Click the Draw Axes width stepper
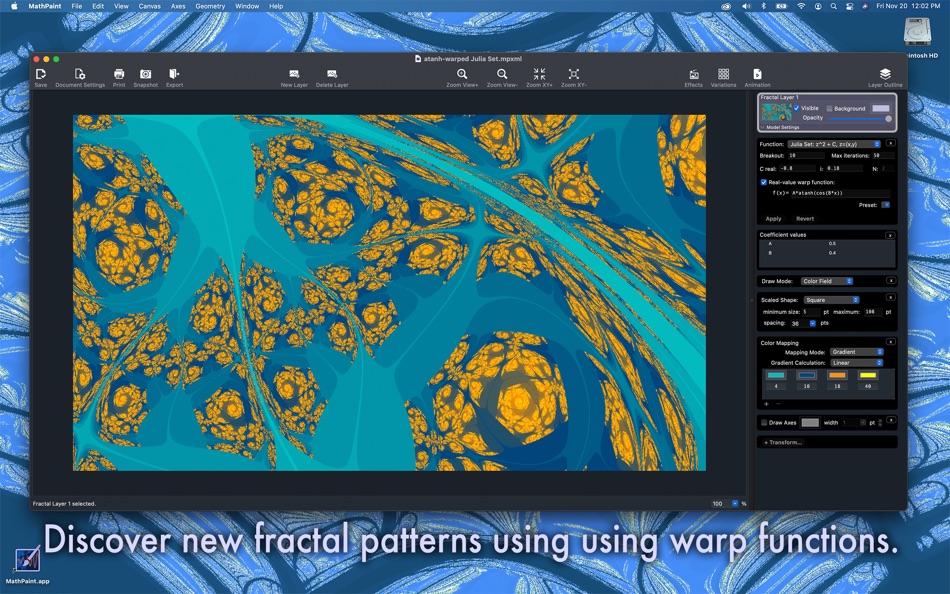The image size is (950, 594). tap(880, 422)
